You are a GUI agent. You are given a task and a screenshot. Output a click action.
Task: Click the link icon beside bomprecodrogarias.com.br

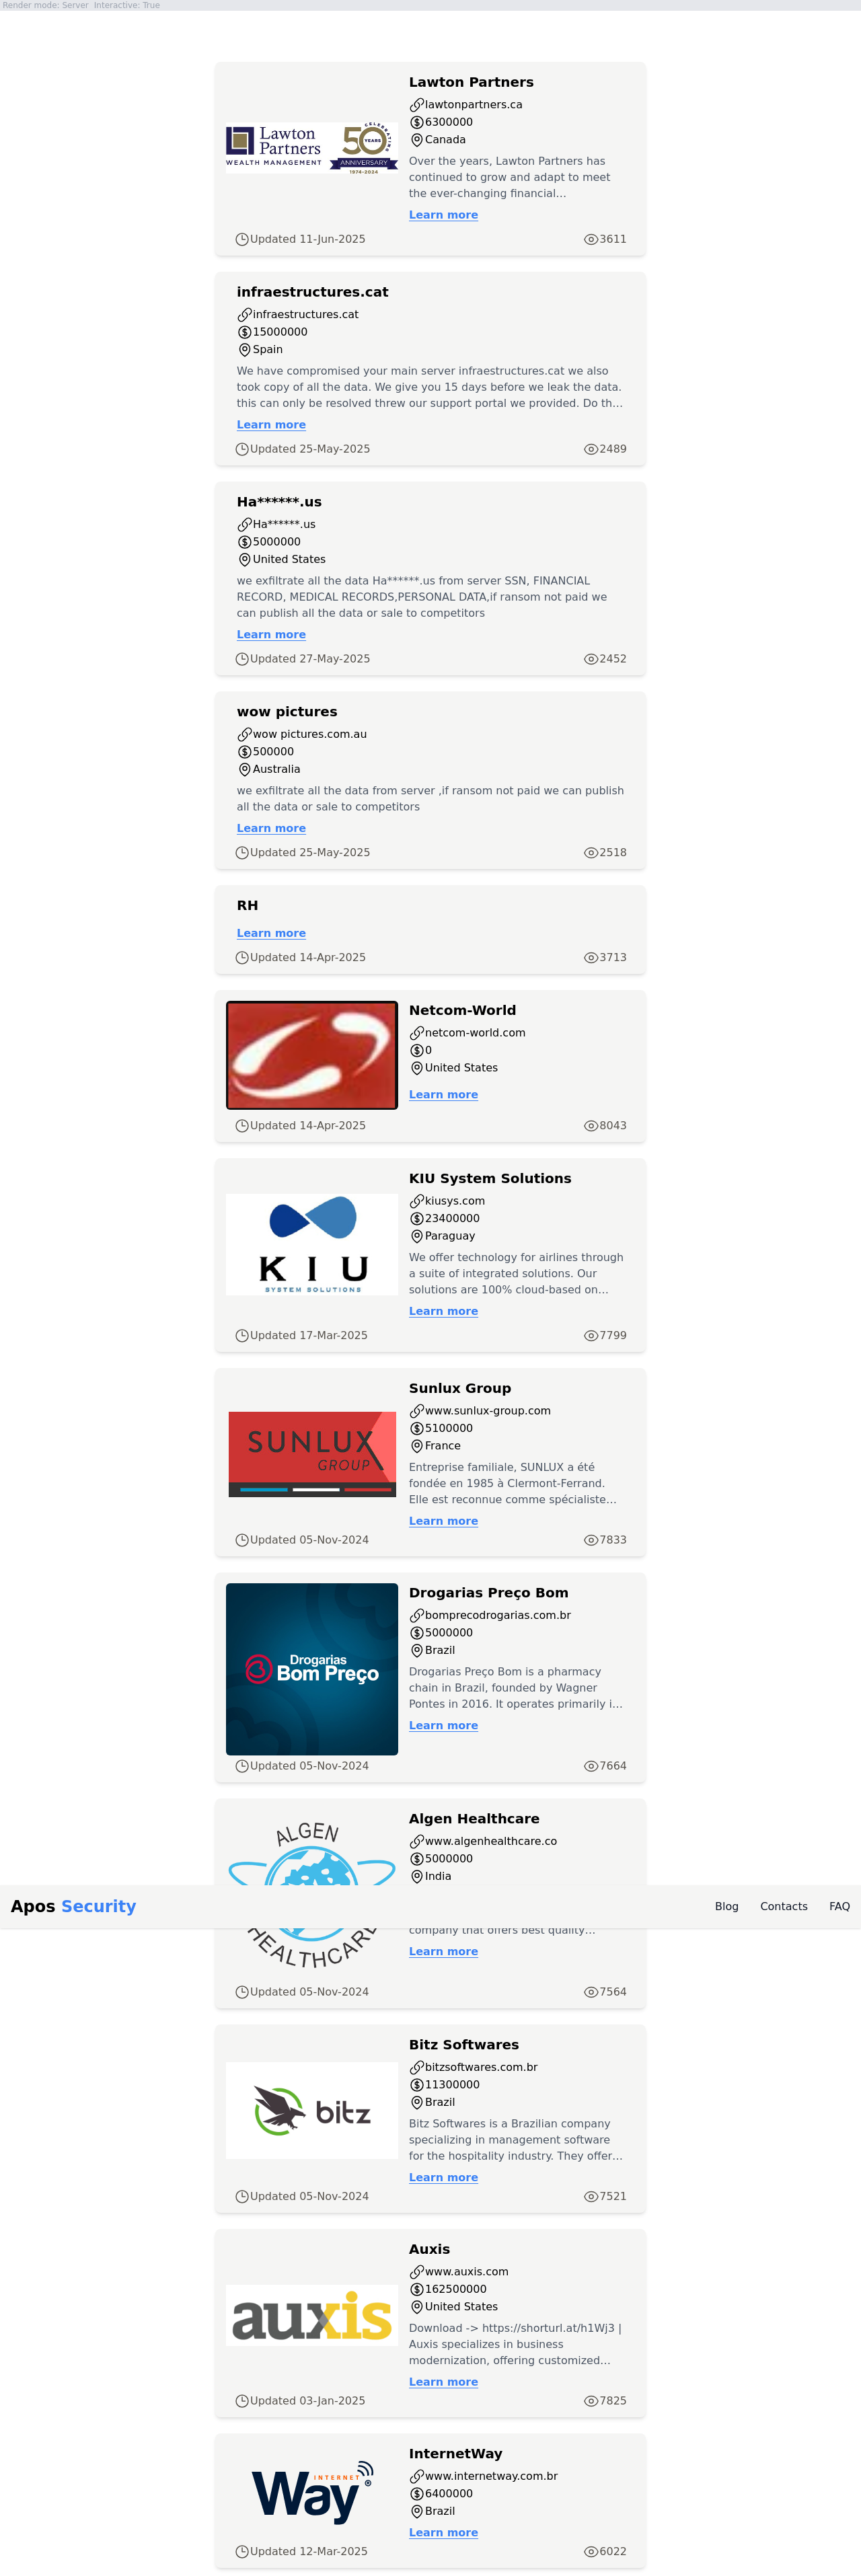click(416, 1615)
